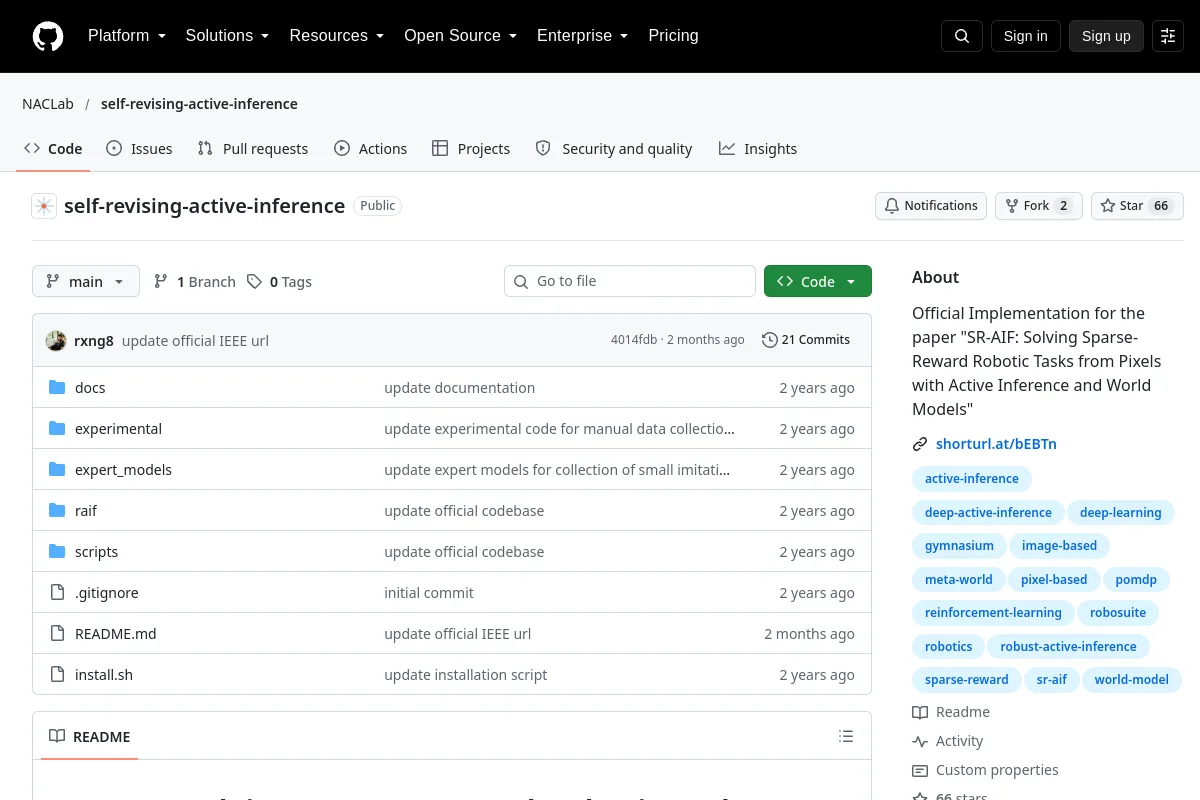View the 21 Commits history
Image resolution: width=1200 pixels, height=800 pixels.
[806, 340]
